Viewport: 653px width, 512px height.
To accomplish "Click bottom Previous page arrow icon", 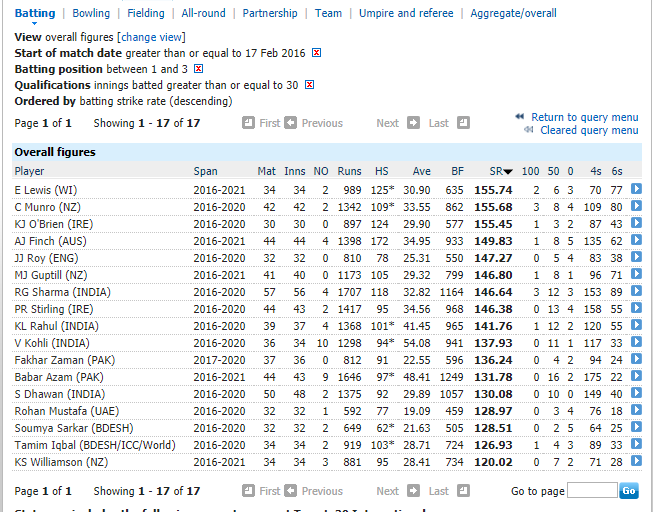I will [x=291, y=491].
